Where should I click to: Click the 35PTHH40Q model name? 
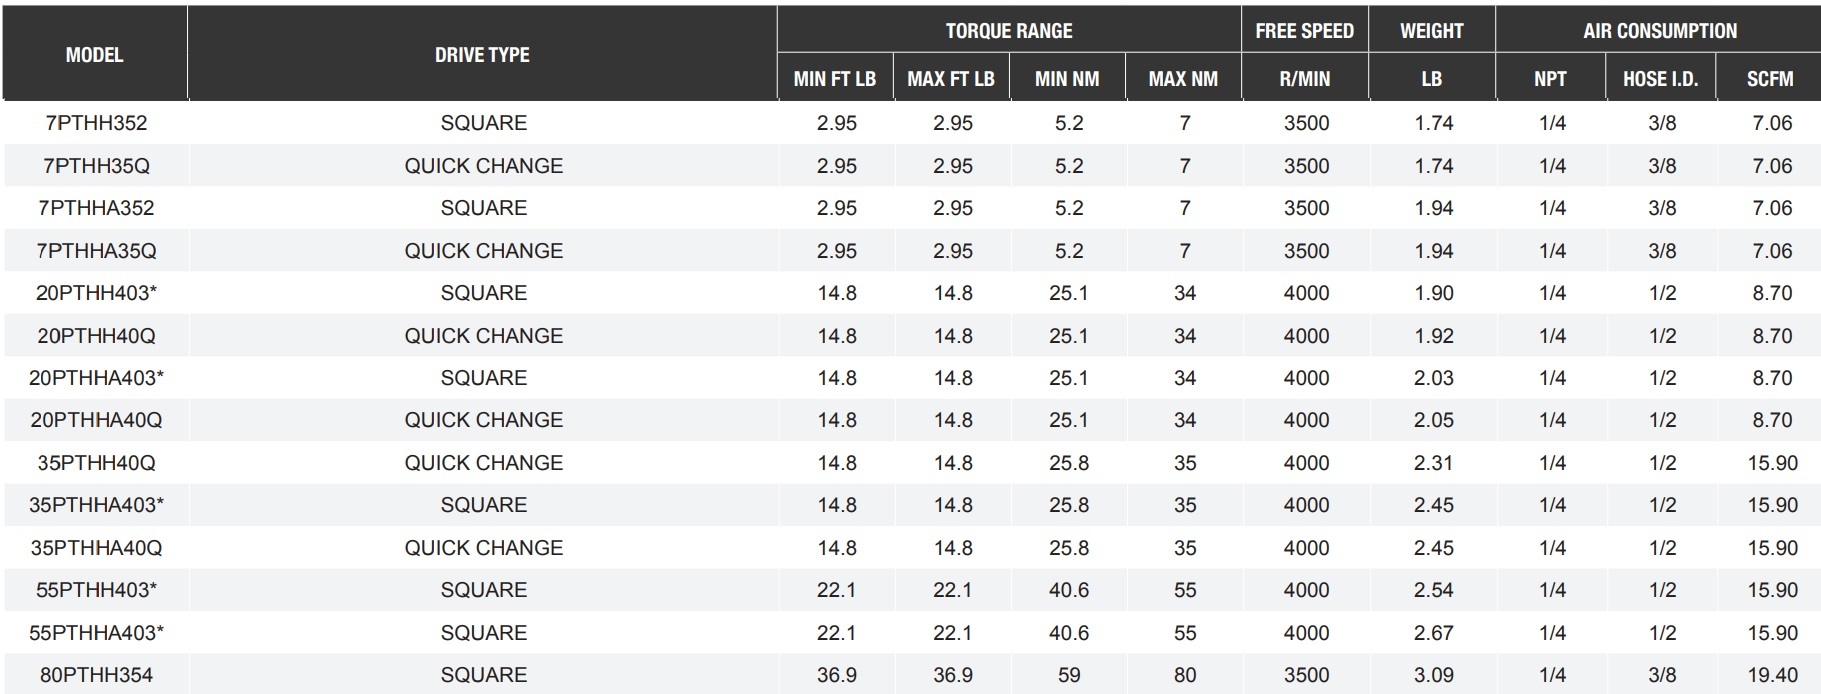click(x=96, y=463)
